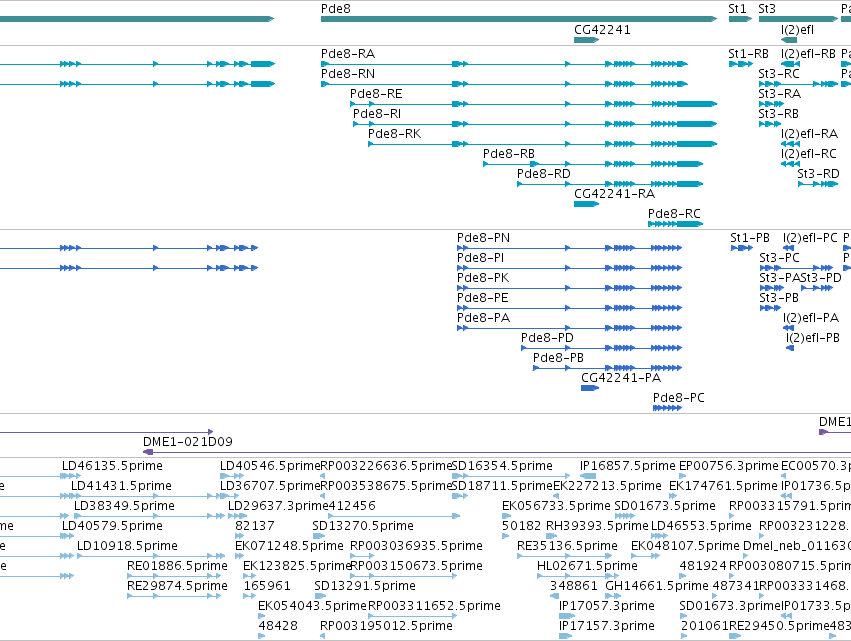Select protein Pde8-PA

pyautogui.click(x=484, y=318)
